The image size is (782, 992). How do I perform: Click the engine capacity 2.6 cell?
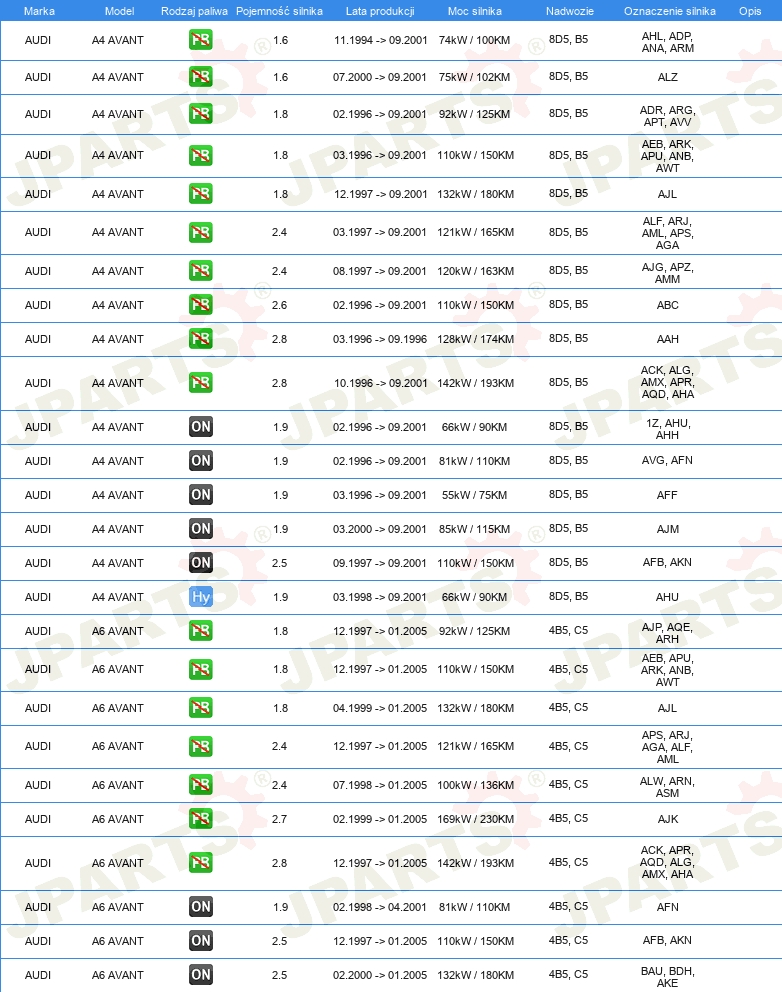(280, 305)
